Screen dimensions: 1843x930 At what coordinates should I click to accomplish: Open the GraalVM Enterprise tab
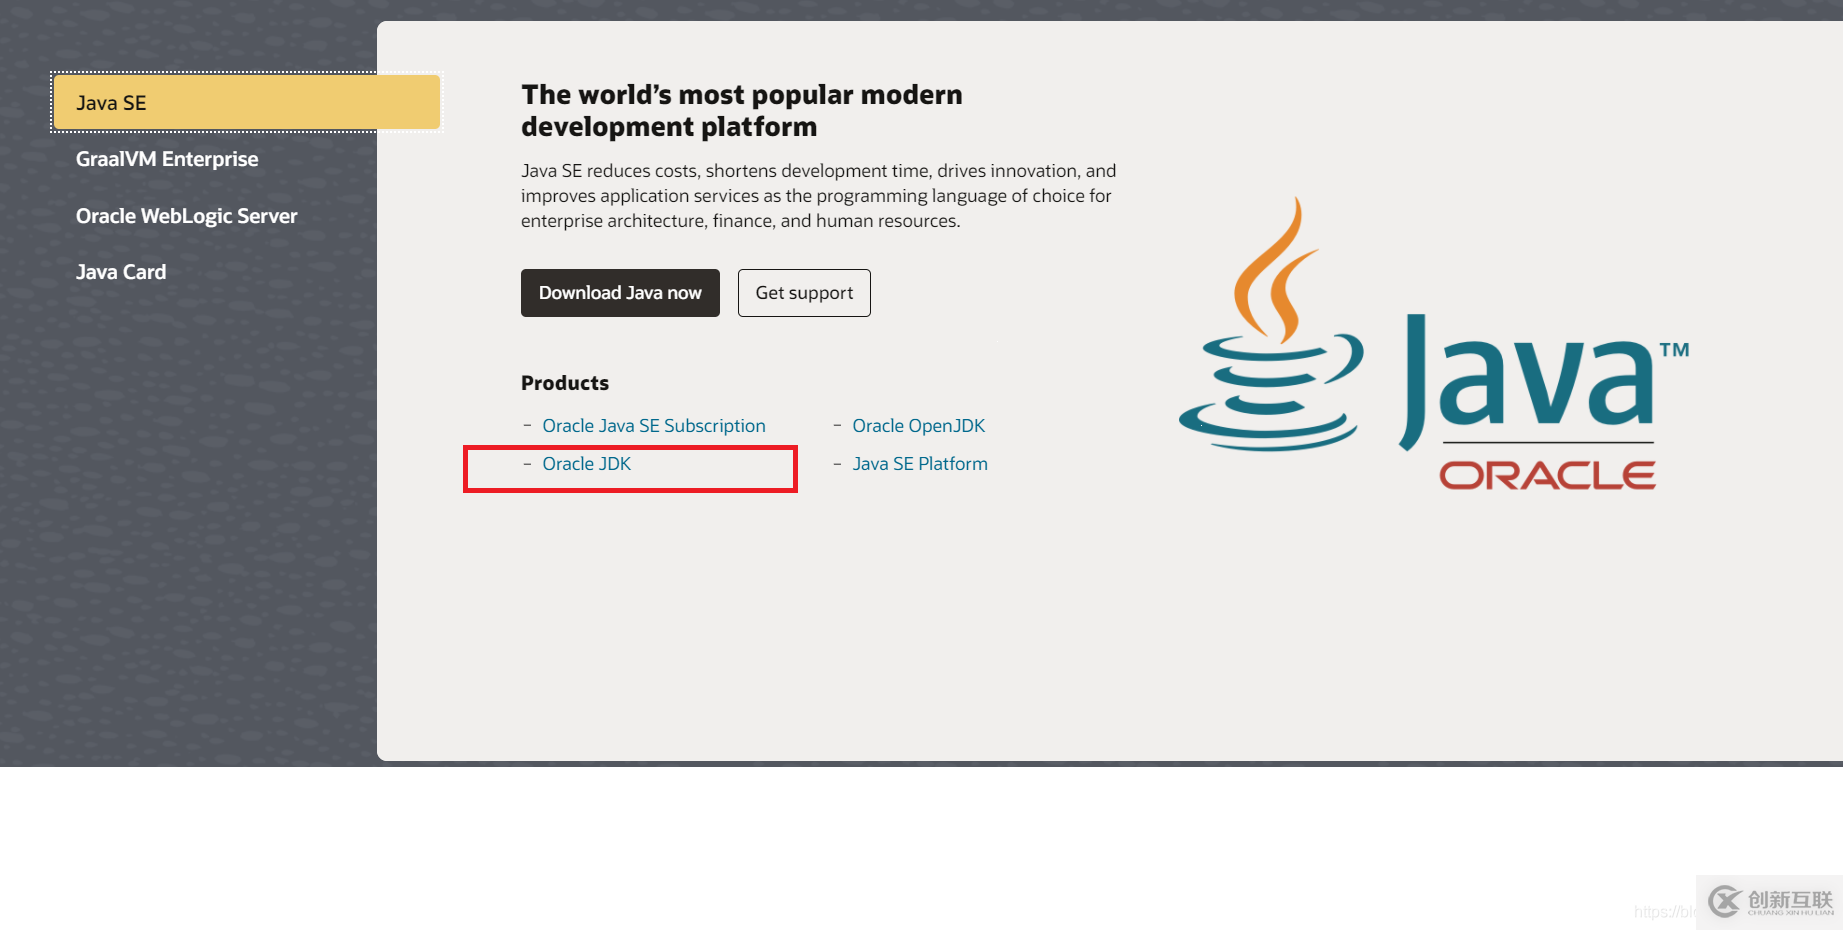tap(167, 159)
